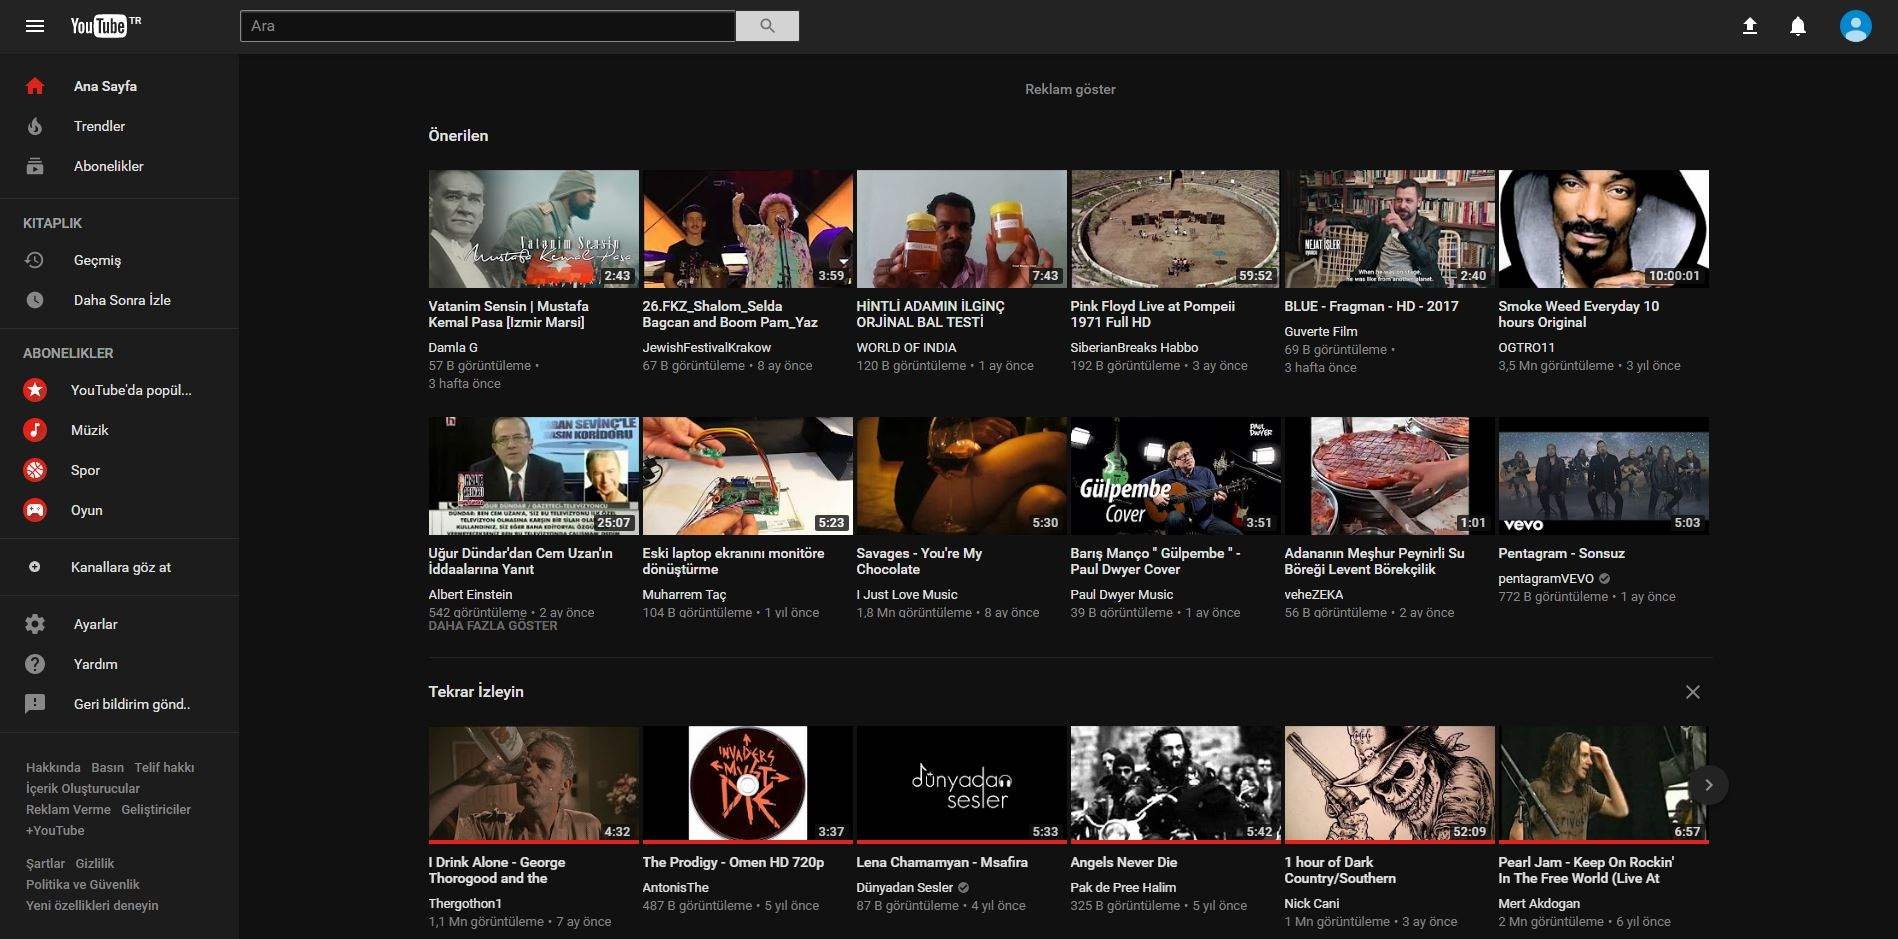Click the Reklam göster link

(x=1070, y=89)
